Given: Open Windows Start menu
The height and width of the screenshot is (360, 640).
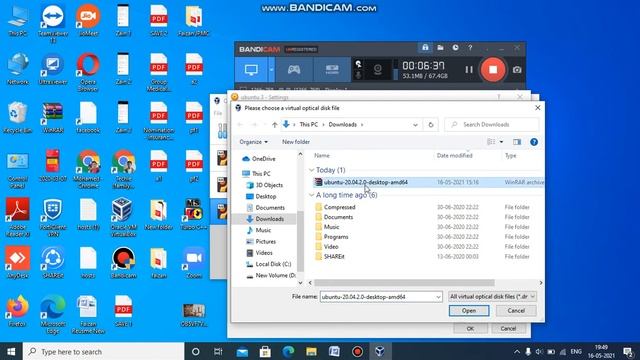Looking at the screenshot, I should pyautogui.click(x=11, y=351).
